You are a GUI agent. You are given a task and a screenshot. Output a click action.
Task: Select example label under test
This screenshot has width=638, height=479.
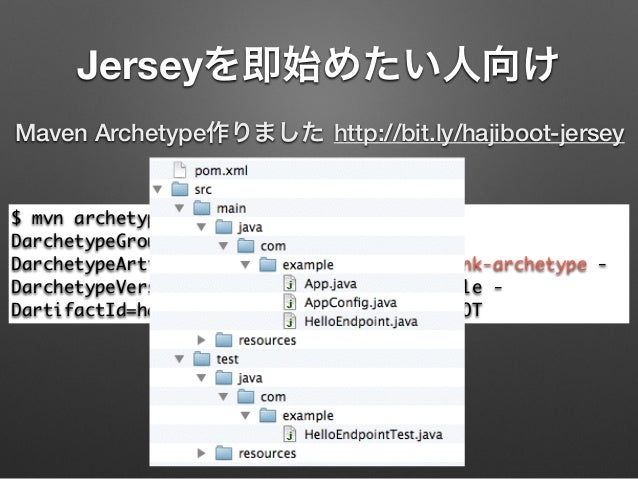pos(308,416)
